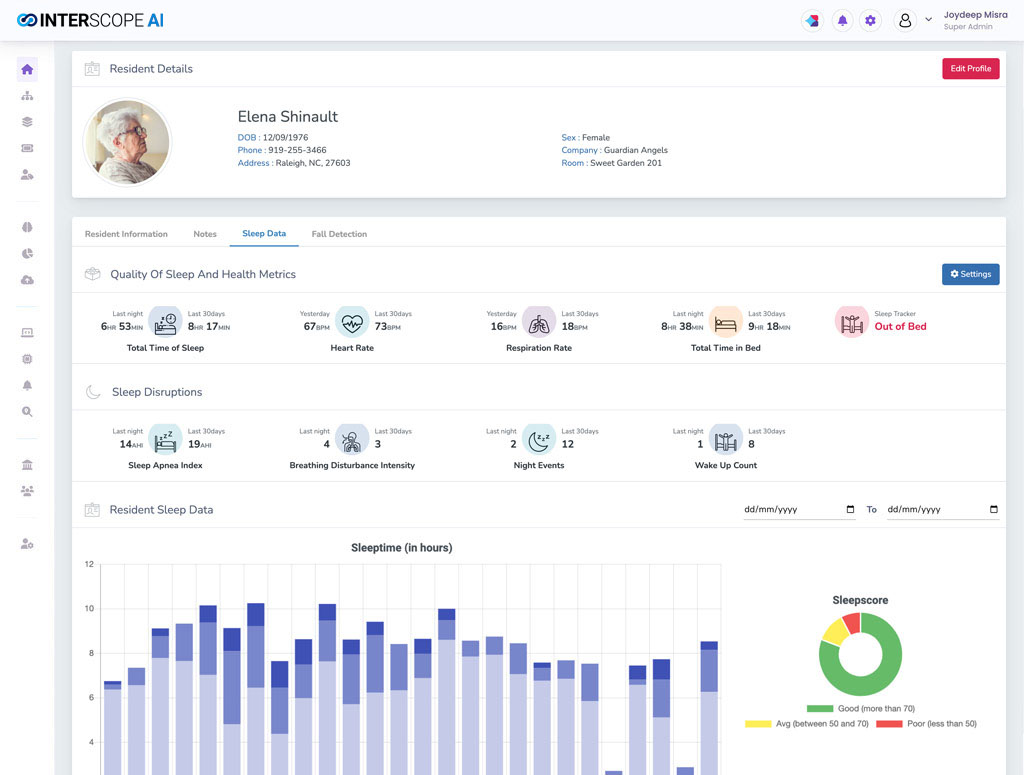Open the sleep metrics Settings button
This screenshot has width=1024, height=775.
pos(970,274)
